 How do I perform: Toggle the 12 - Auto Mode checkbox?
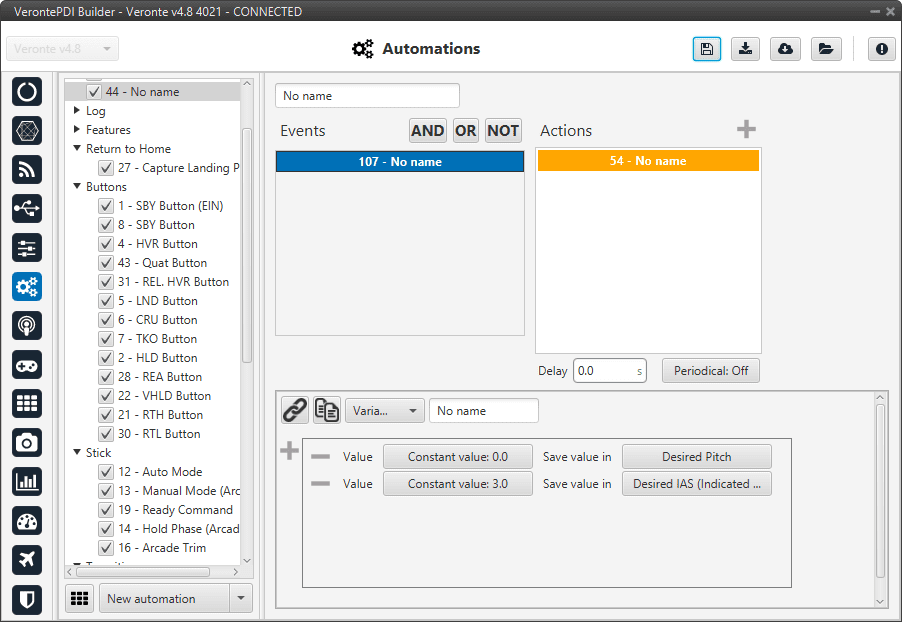point(105,472)
